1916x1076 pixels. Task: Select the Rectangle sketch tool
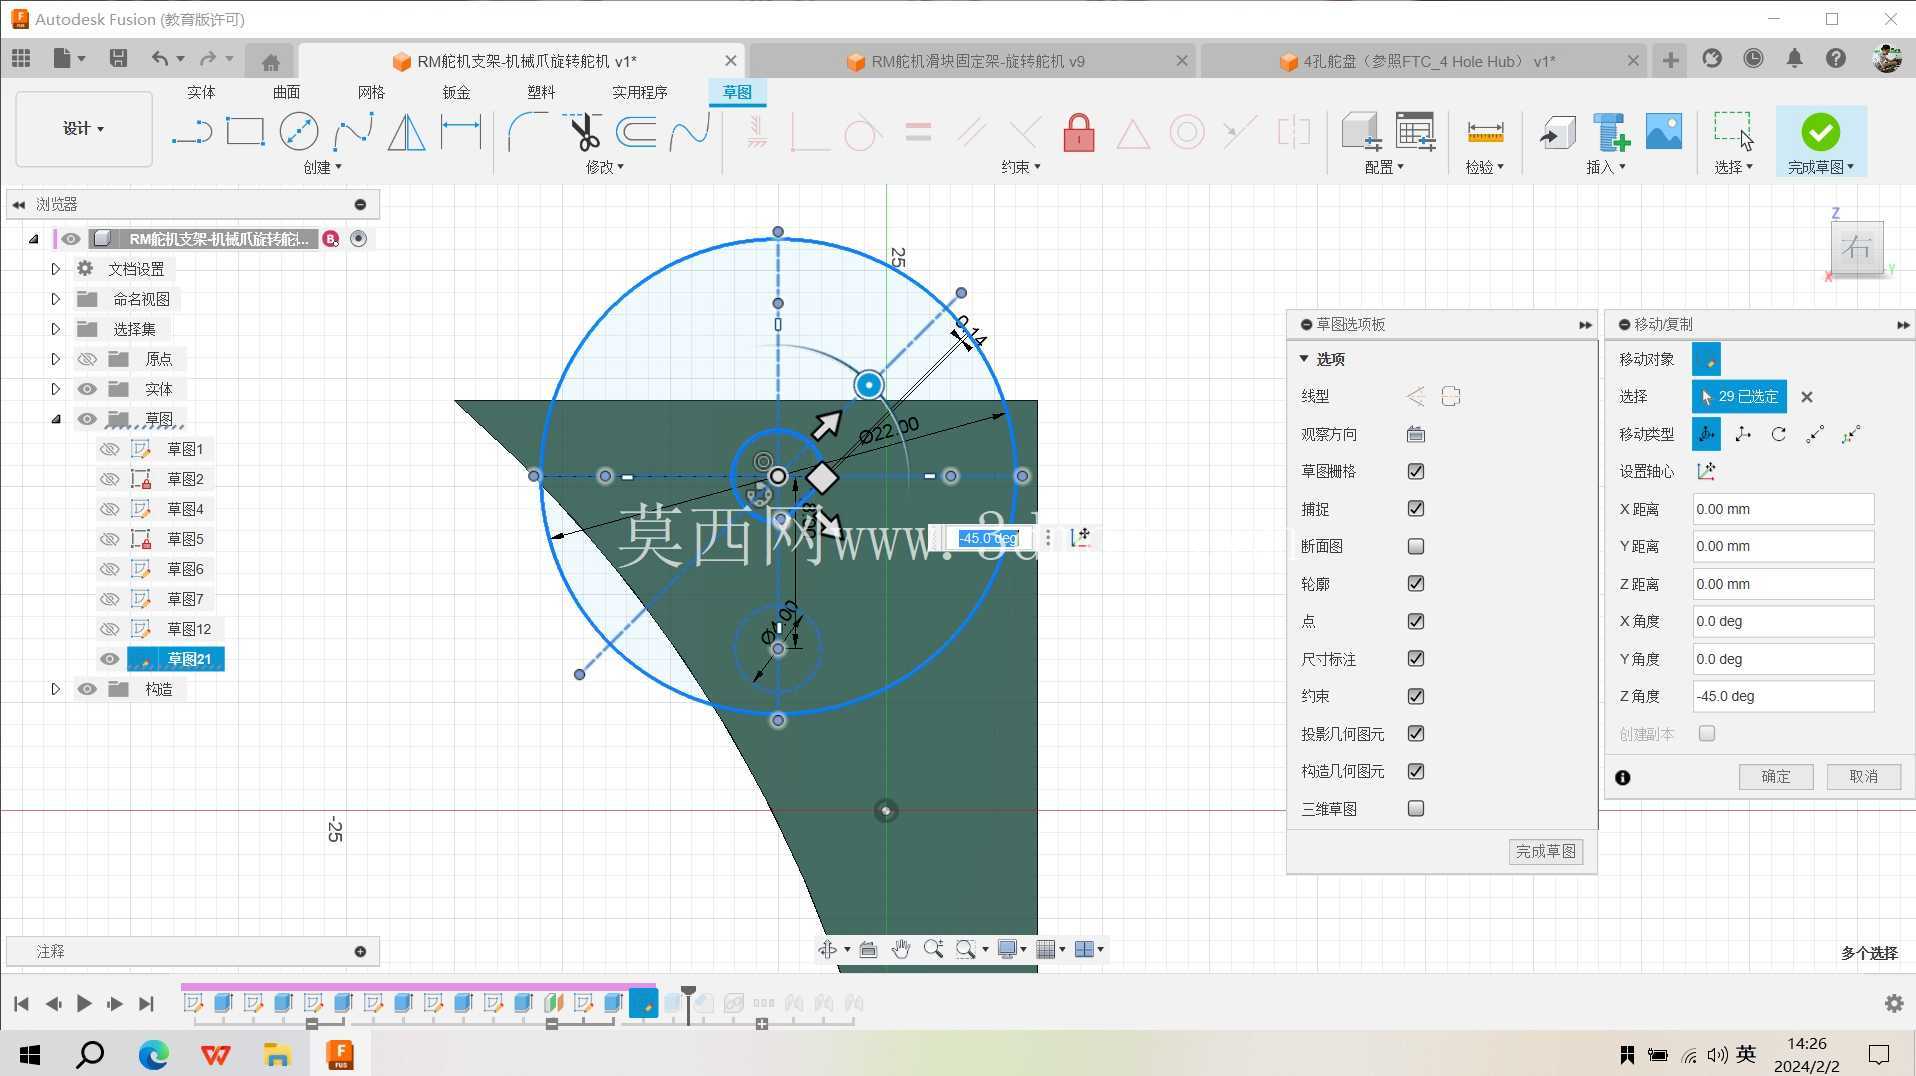click(245, 132)
